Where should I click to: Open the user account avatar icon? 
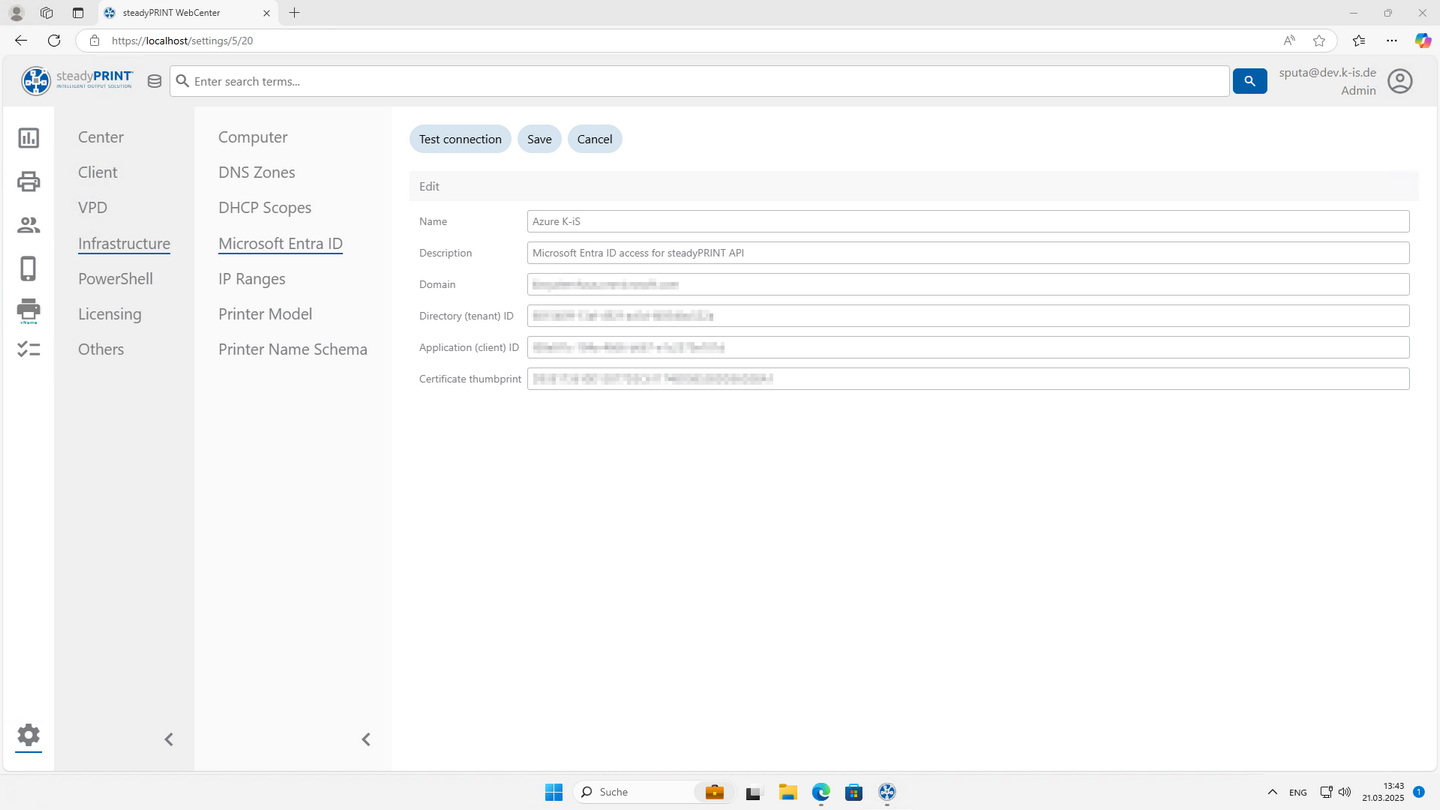pyautogui.click(x=1400, y=81)
